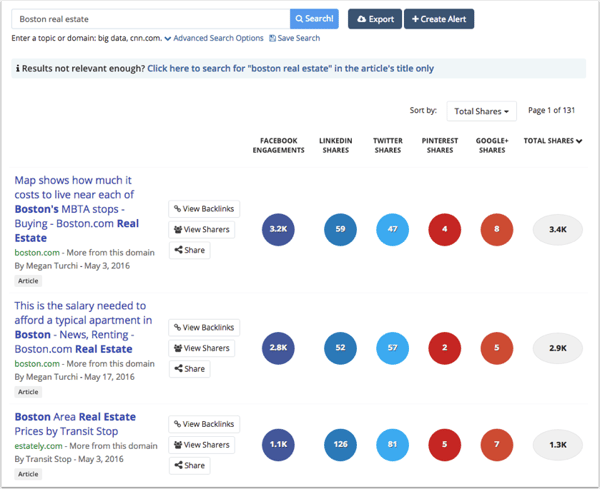View Sharers for the MBTA stops article
The width and height of the screenshot is (600, 489).
tap(204, 230)
